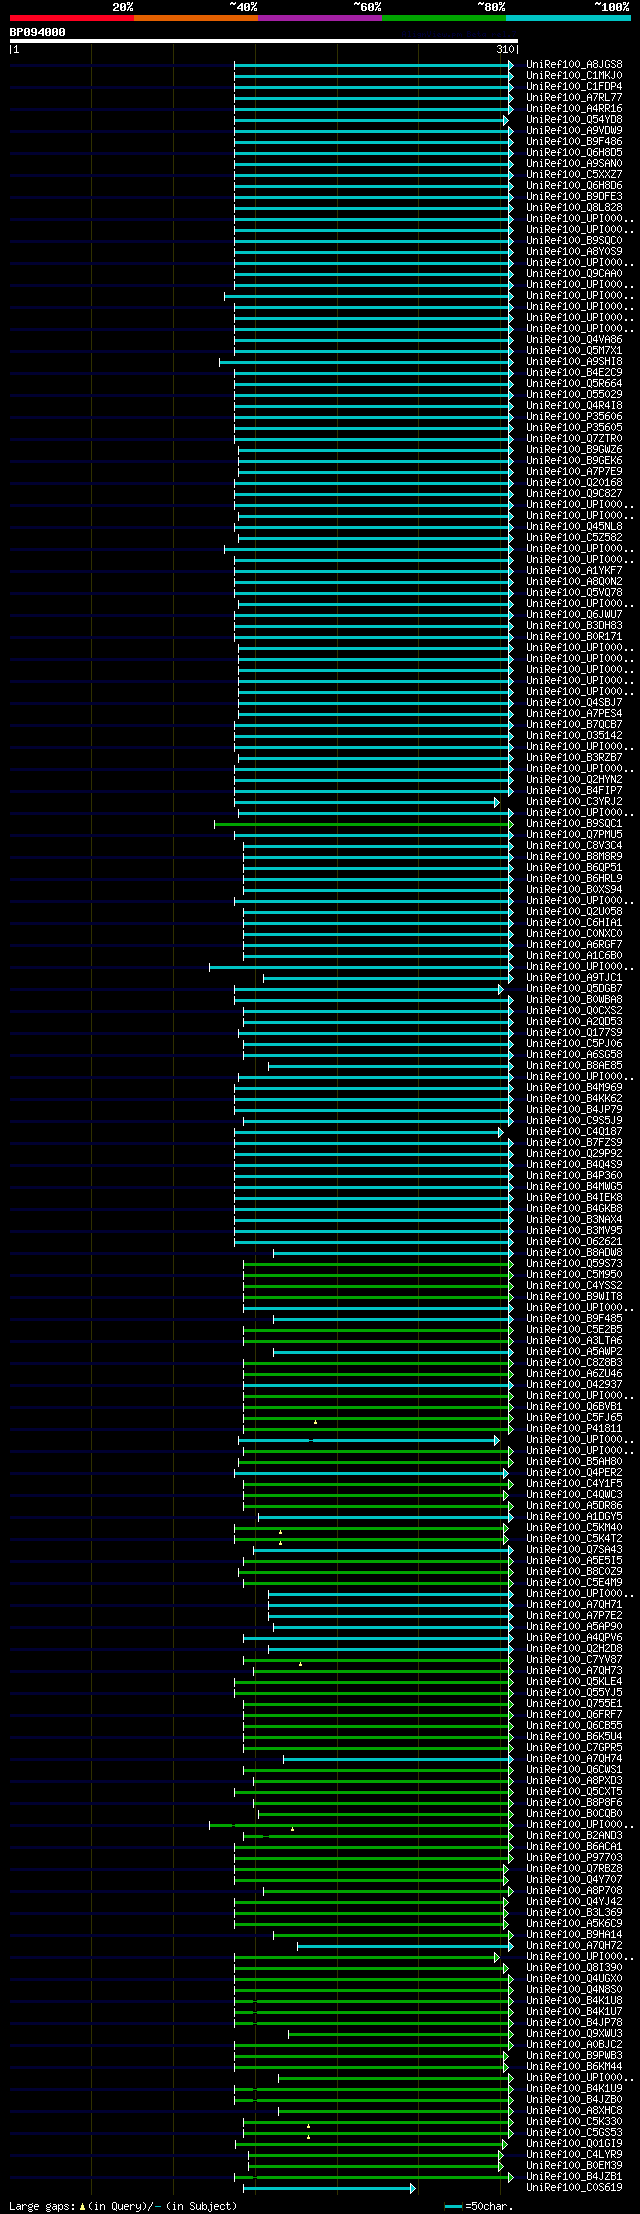
Task: Click the red 20% identity legend segment
Action: pos(71,18)
